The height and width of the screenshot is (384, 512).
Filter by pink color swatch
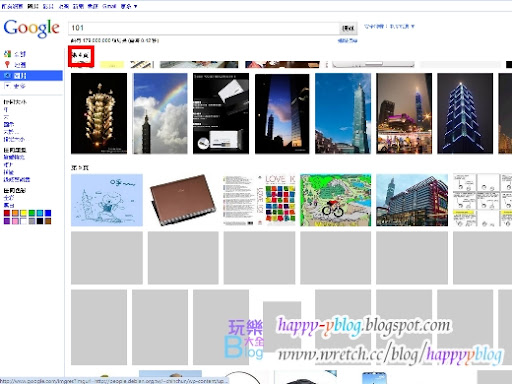pyautogui.click(x=15, y=221)
